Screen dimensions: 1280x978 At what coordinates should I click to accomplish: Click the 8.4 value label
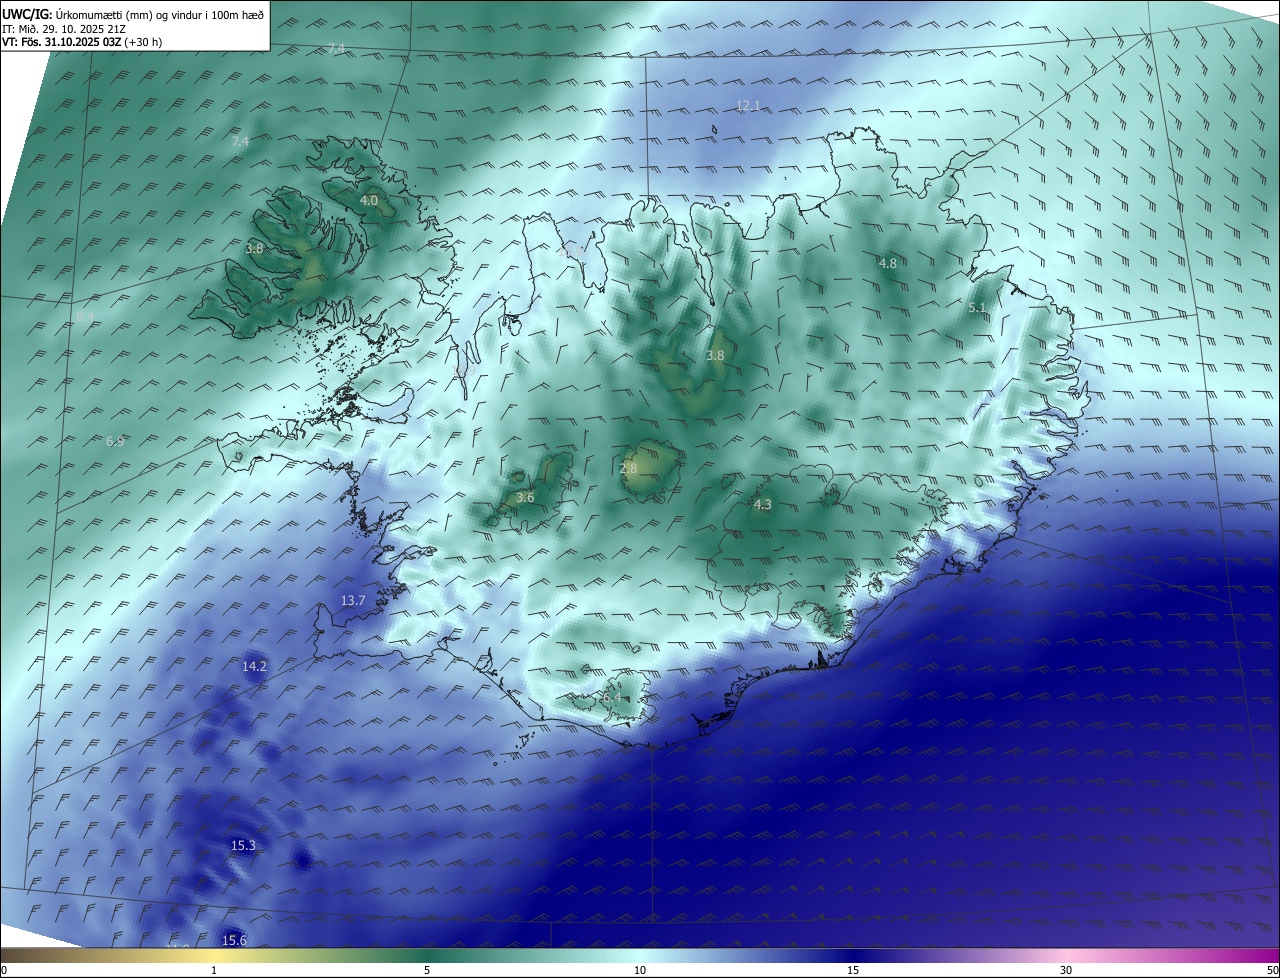point(85,317)
